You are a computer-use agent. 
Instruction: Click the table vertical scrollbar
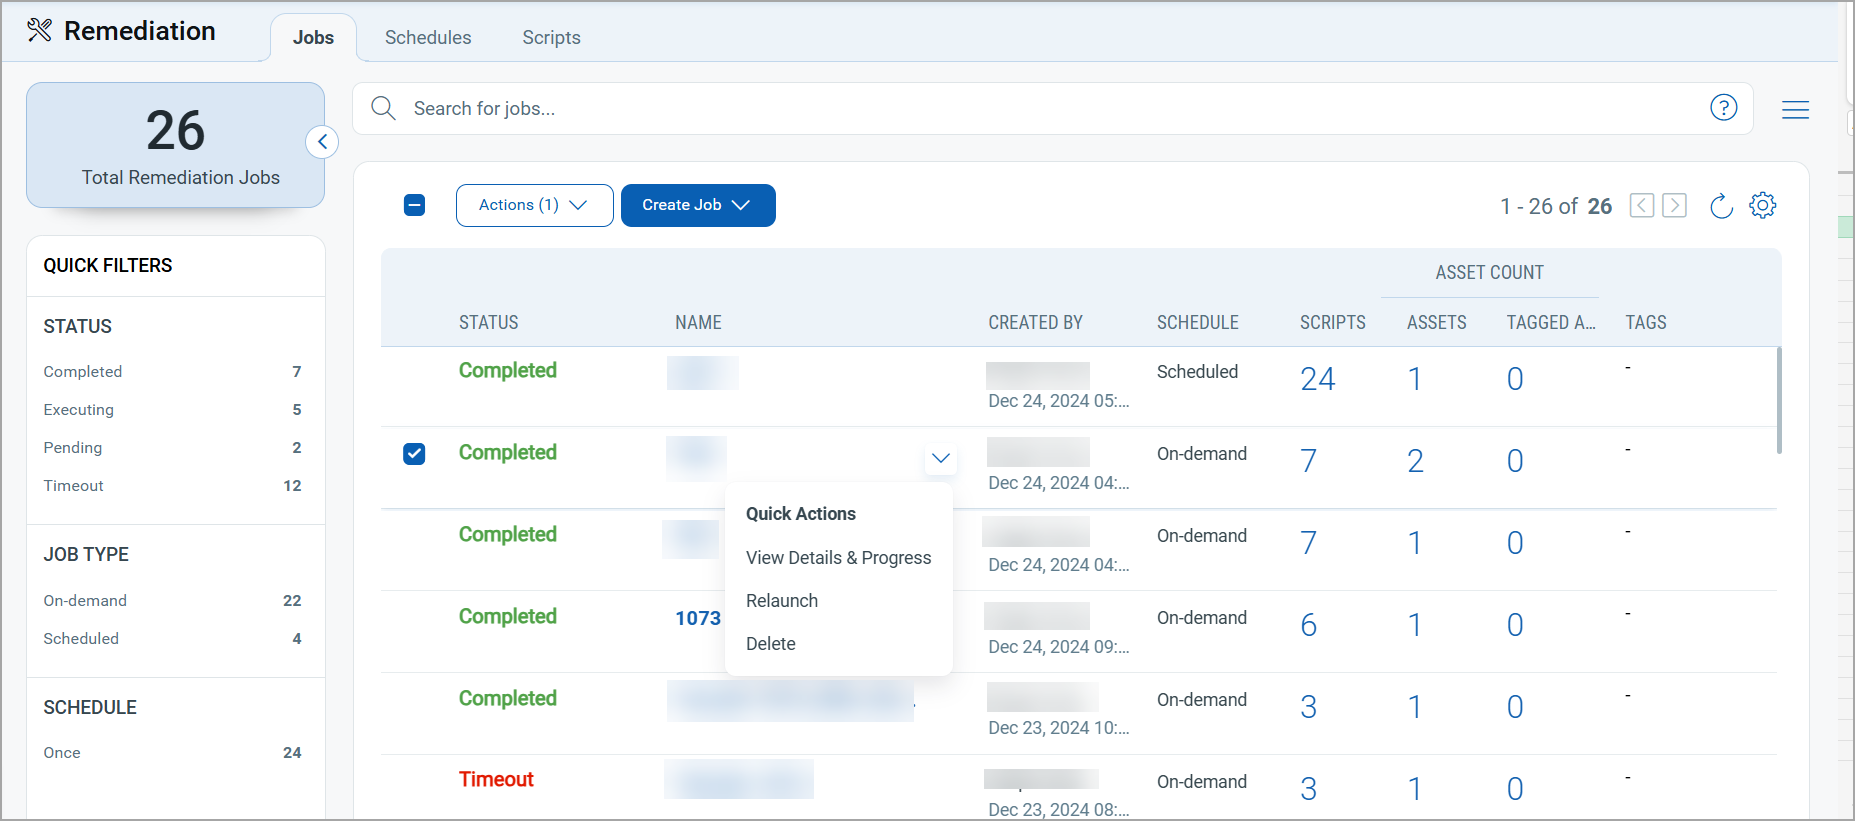(x=1779, y=400)
